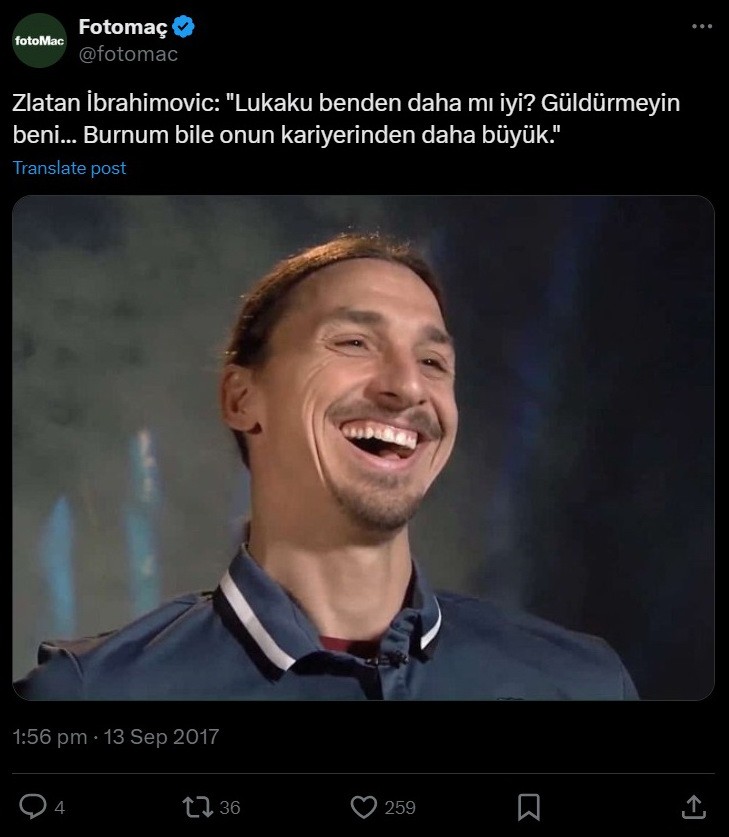Click the Translate post link
The image size is (729, 837).
pos(69,168)
